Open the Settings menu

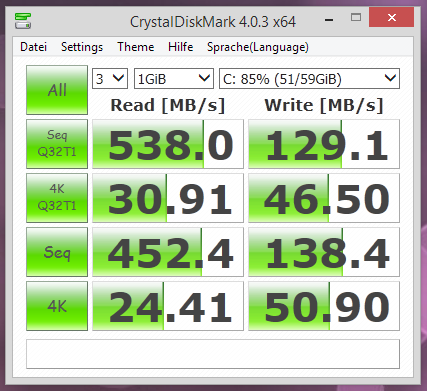(x=82, y=47)
